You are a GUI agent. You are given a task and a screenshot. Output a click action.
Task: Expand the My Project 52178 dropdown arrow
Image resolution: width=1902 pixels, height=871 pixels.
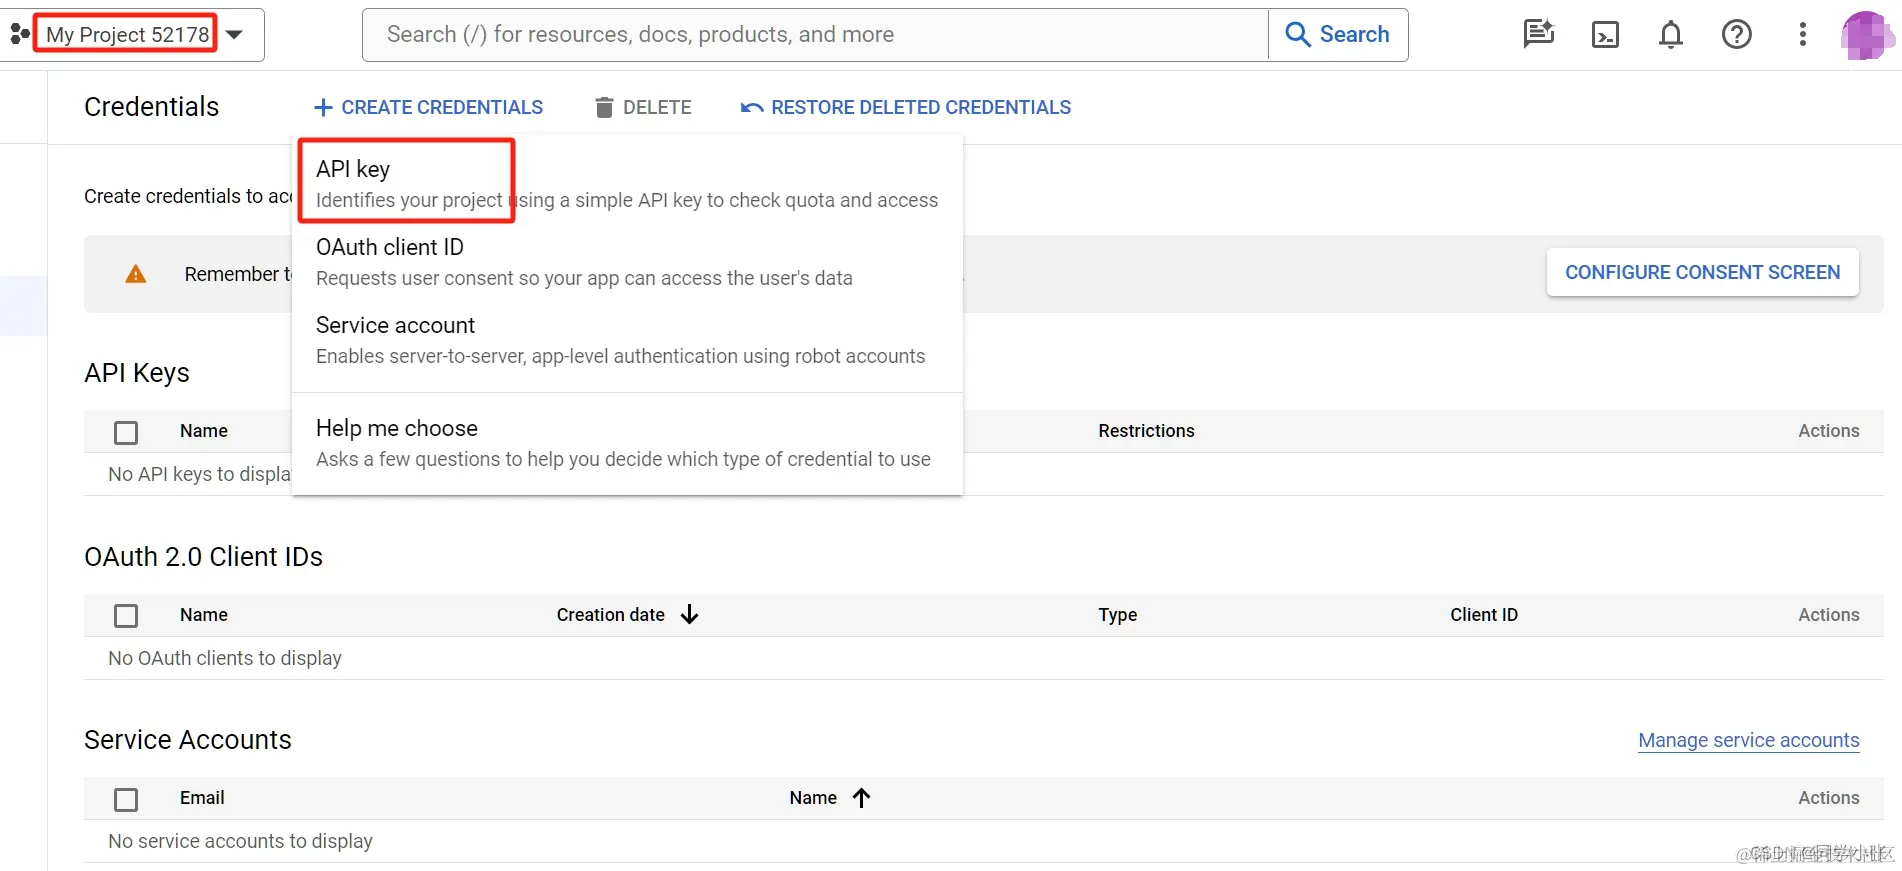pos(234,35)
